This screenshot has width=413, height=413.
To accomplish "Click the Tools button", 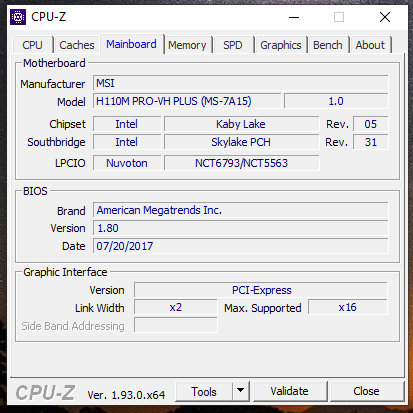I will (x=204, y=391).
